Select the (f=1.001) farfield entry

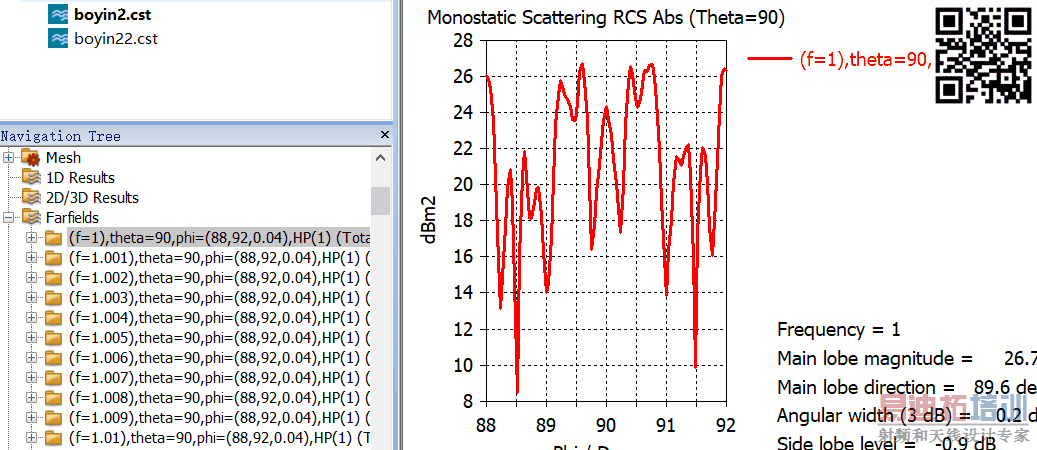219,257
